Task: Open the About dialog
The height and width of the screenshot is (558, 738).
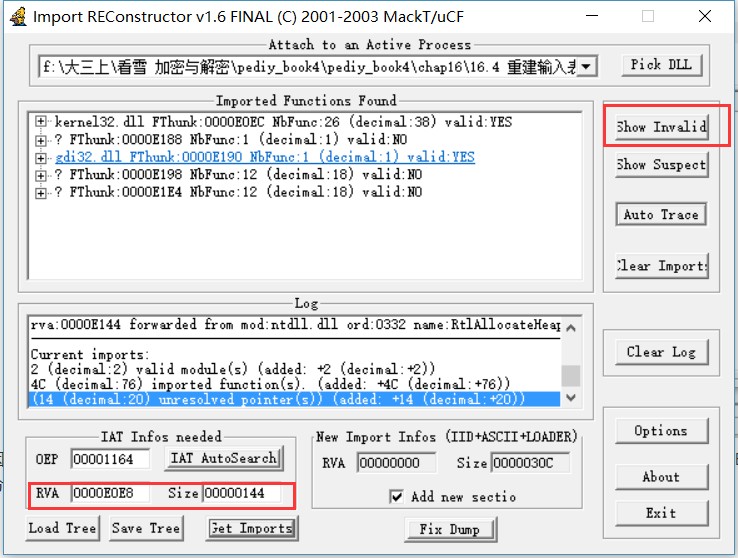Action: [661, 477]
